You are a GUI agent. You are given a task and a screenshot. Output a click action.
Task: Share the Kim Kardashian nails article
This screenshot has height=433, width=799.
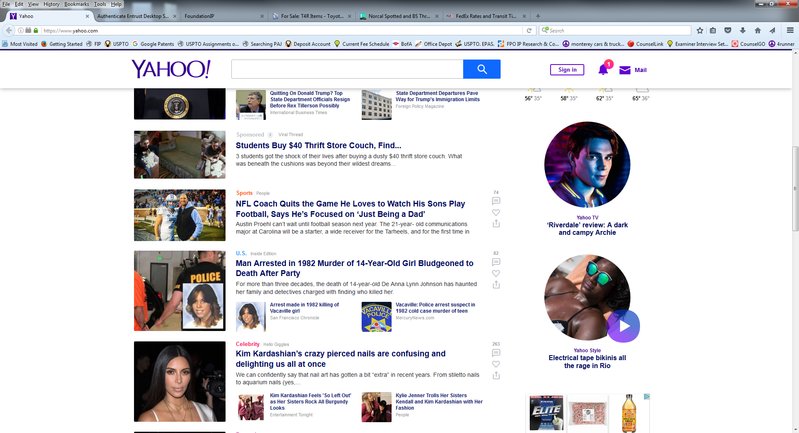tap(496, 375)
